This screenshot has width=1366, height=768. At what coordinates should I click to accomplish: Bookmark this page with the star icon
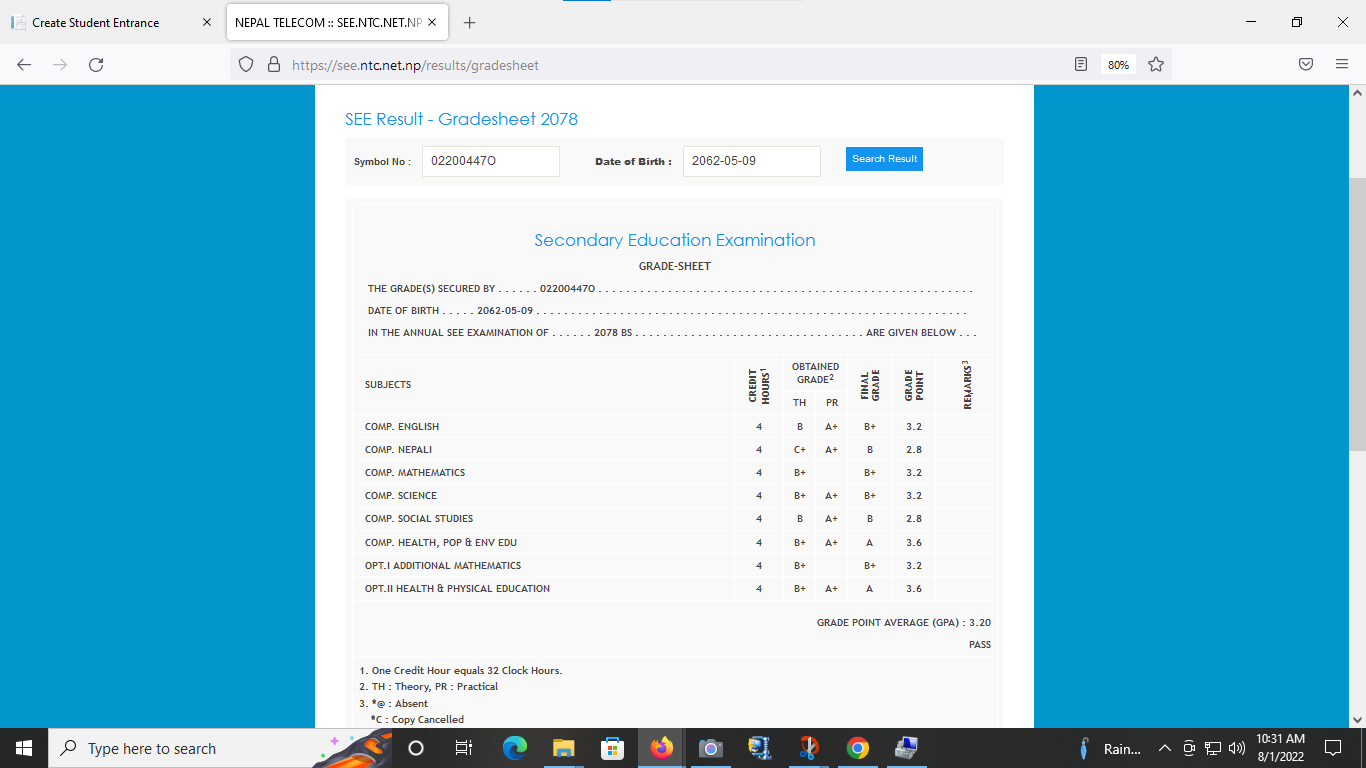(1156, 65)
